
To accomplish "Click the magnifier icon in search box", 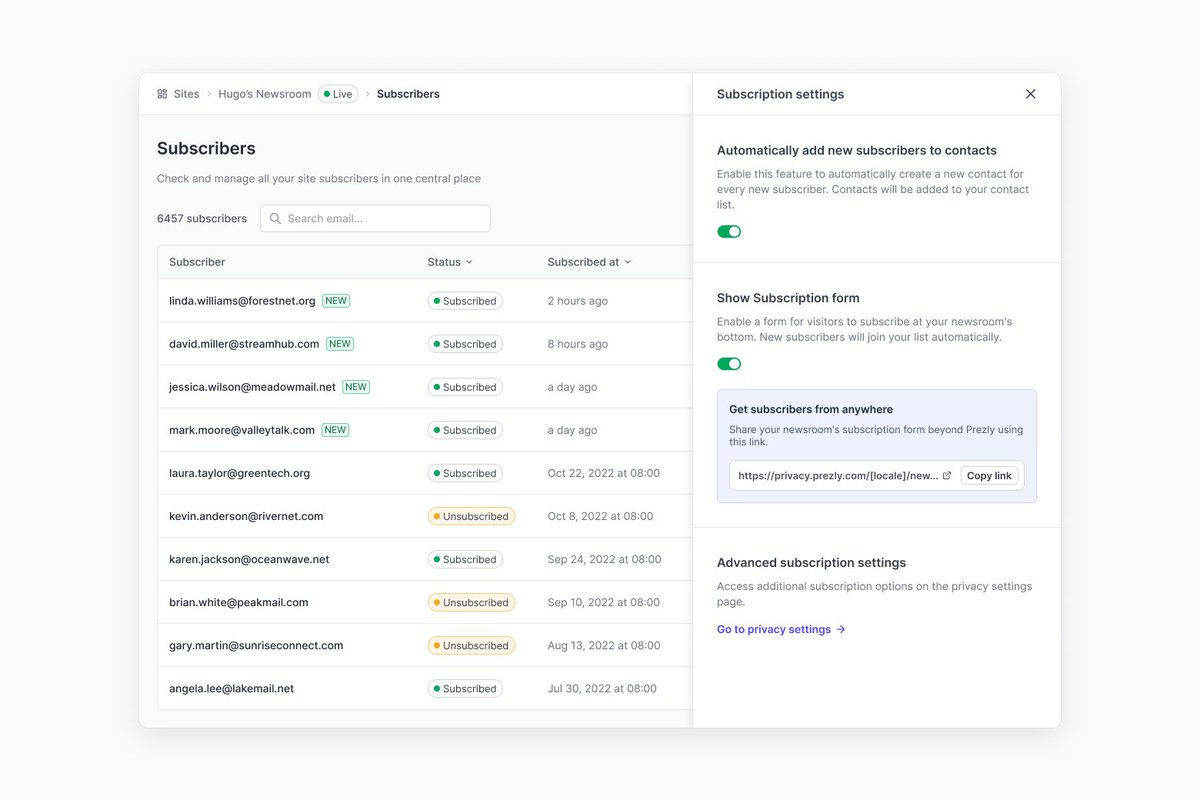I will pos(275,219).
